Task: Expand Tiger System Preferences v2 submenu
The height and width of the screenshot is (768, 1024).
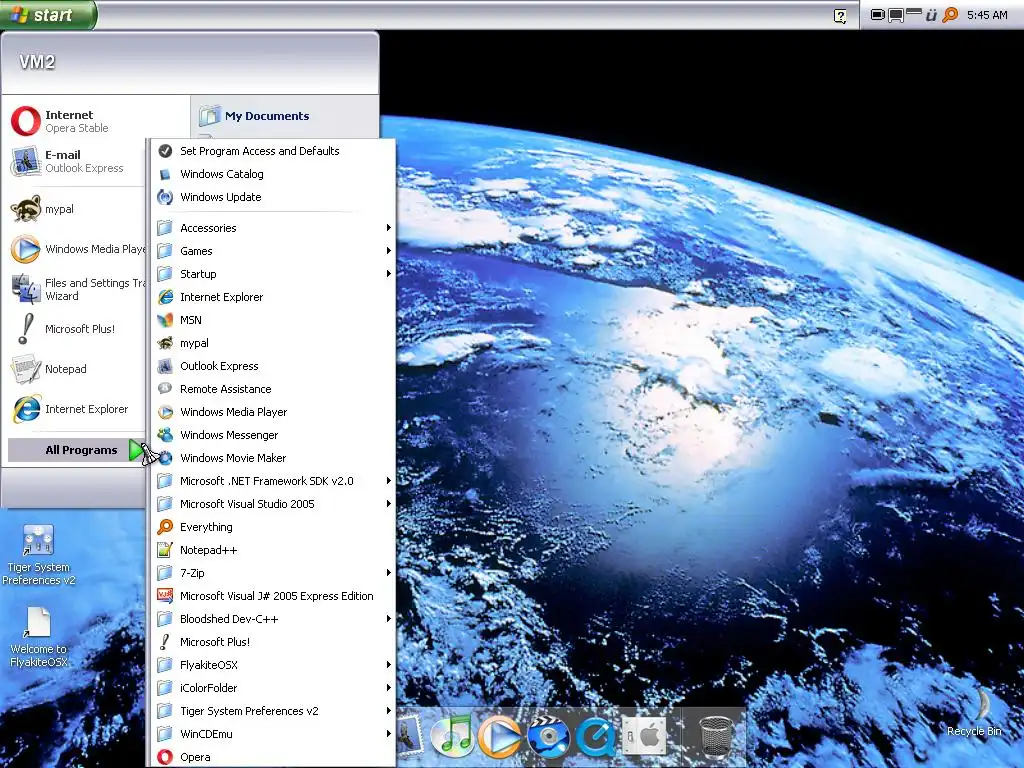Action: (x=272, y=711)
